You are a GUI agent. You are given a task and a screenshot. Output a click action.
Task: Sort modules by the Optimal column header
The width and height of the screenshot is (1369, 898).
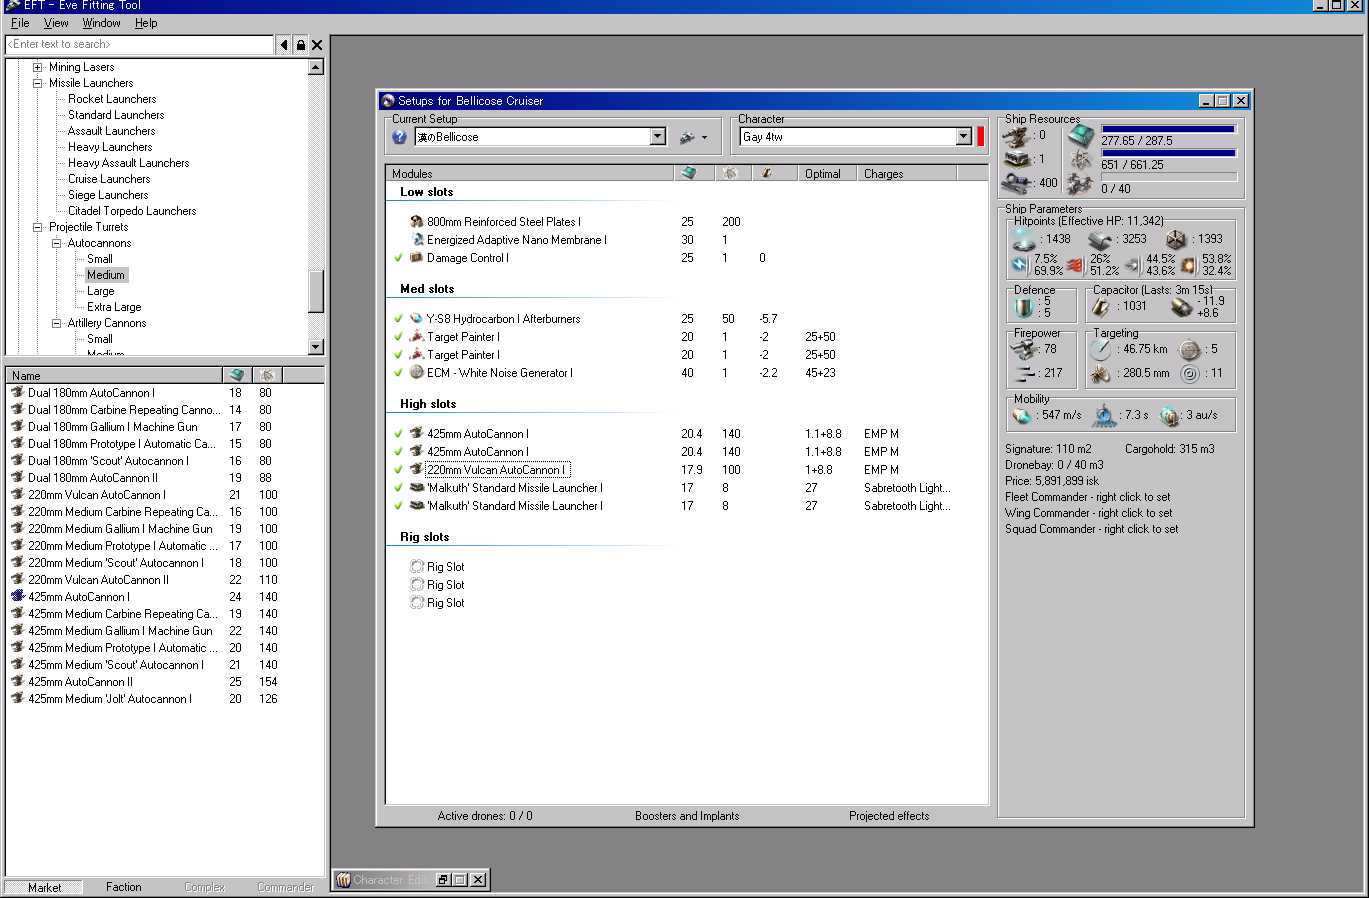pos(828,173)
